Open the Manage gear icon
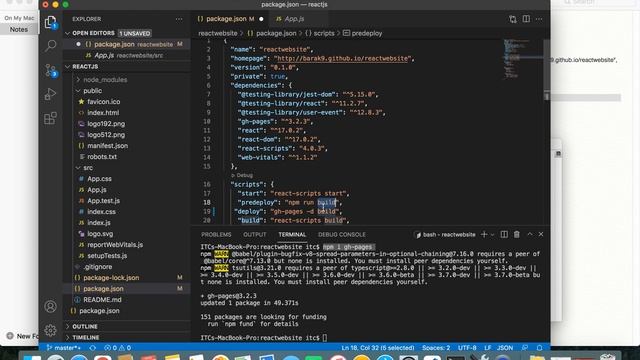 50,330
